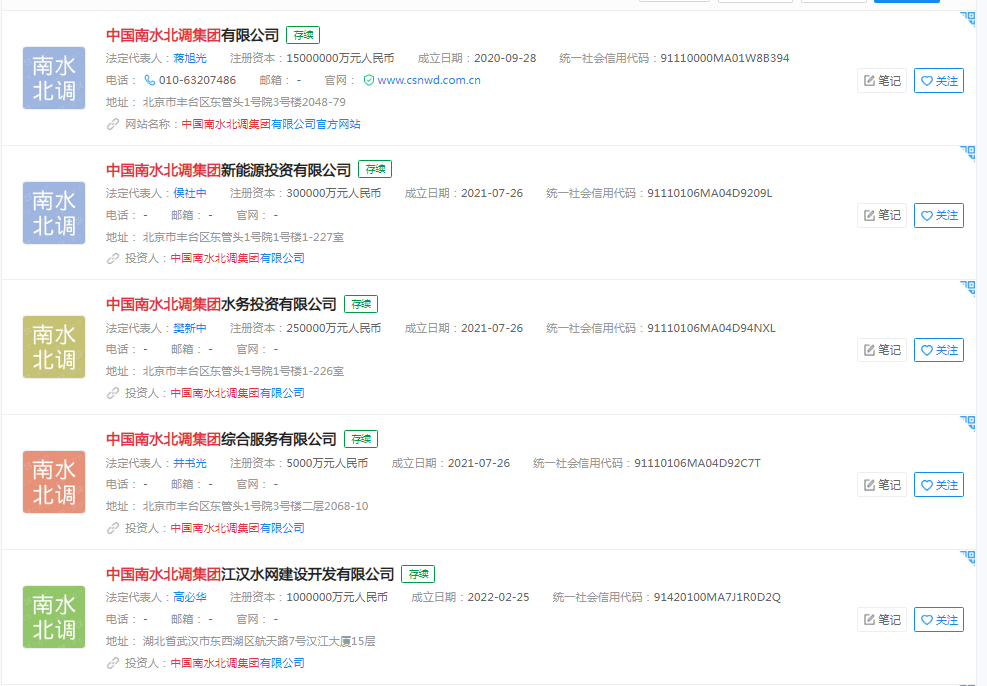
Task: Click the green 南水北调 logo for 江汉水网建设开发
Action: [x=54, y=617]
